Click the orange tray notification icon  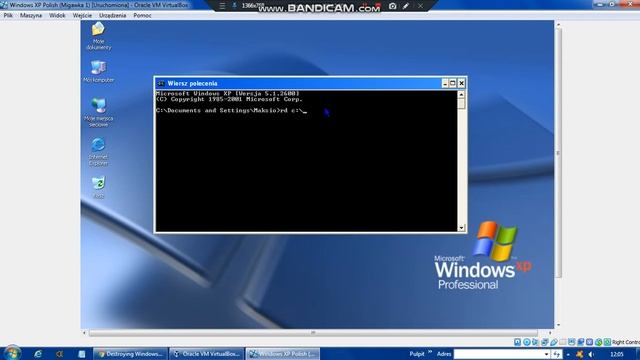580,354
